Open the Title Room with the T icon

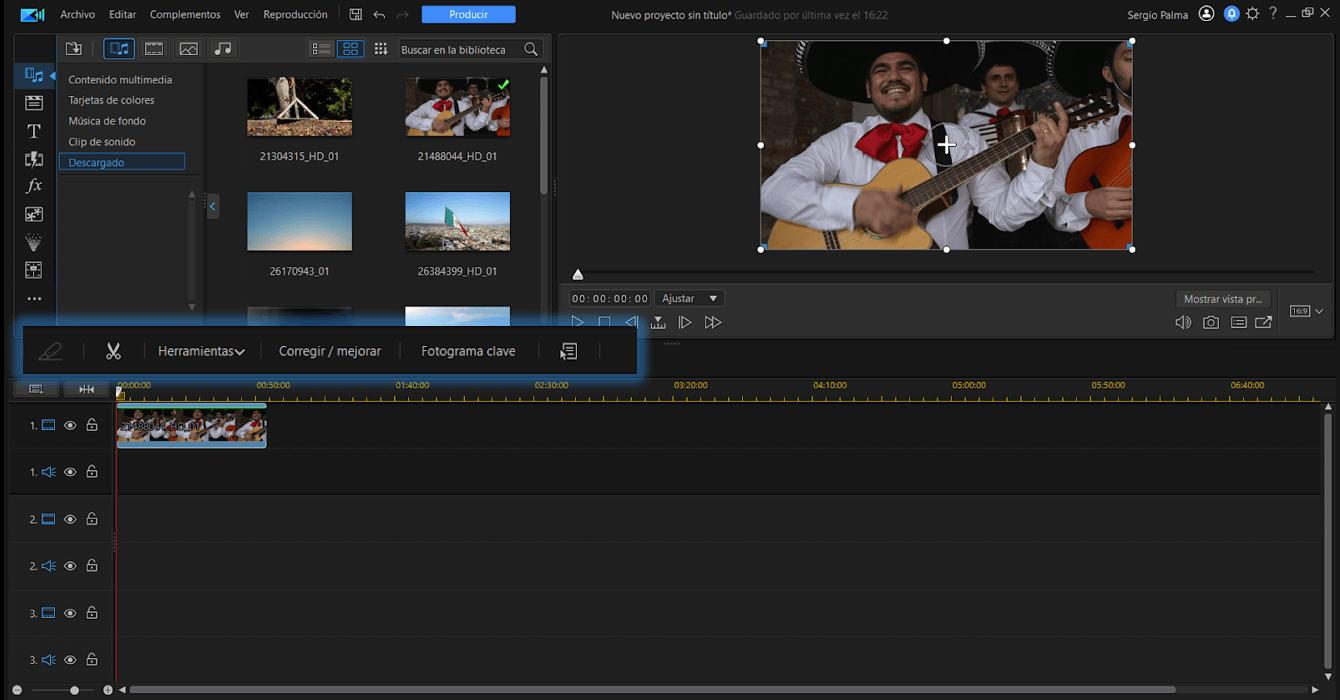(x=34, y=131)
